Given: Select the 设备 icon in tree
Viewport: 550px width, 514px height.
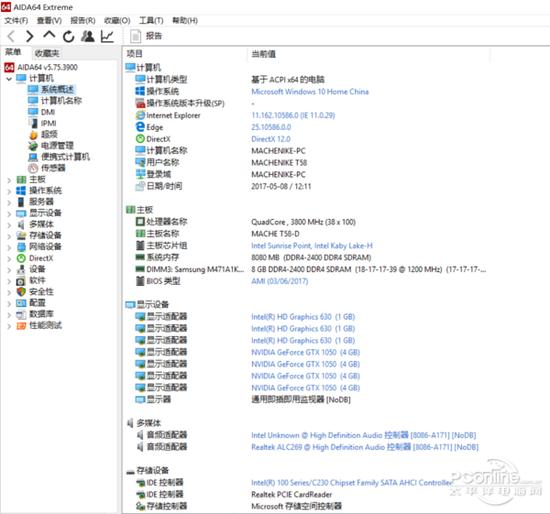Looking at the screenshot, I should coord(21,269).
